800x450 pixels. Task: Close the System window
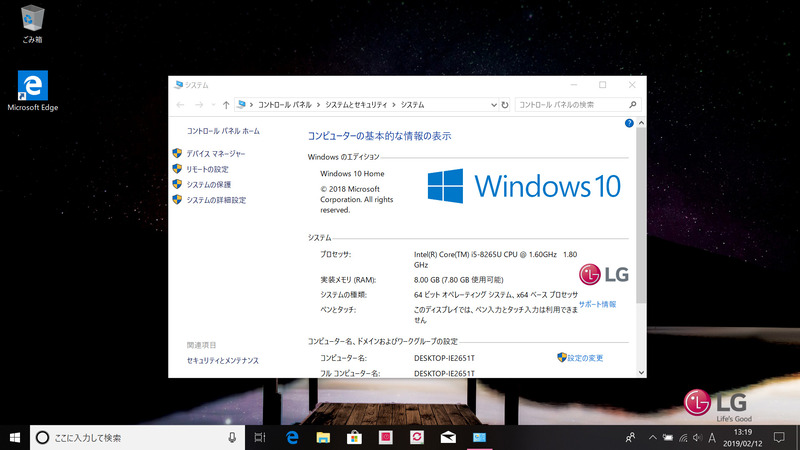coord(632,85)
